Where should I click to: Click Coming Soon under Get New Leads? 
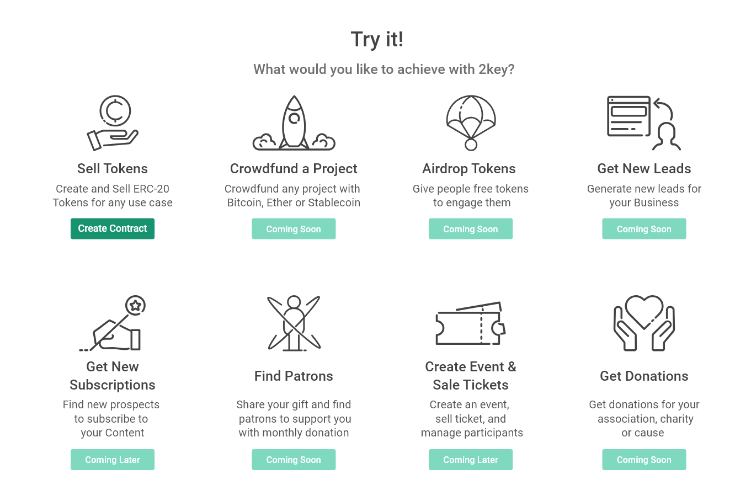644,229
